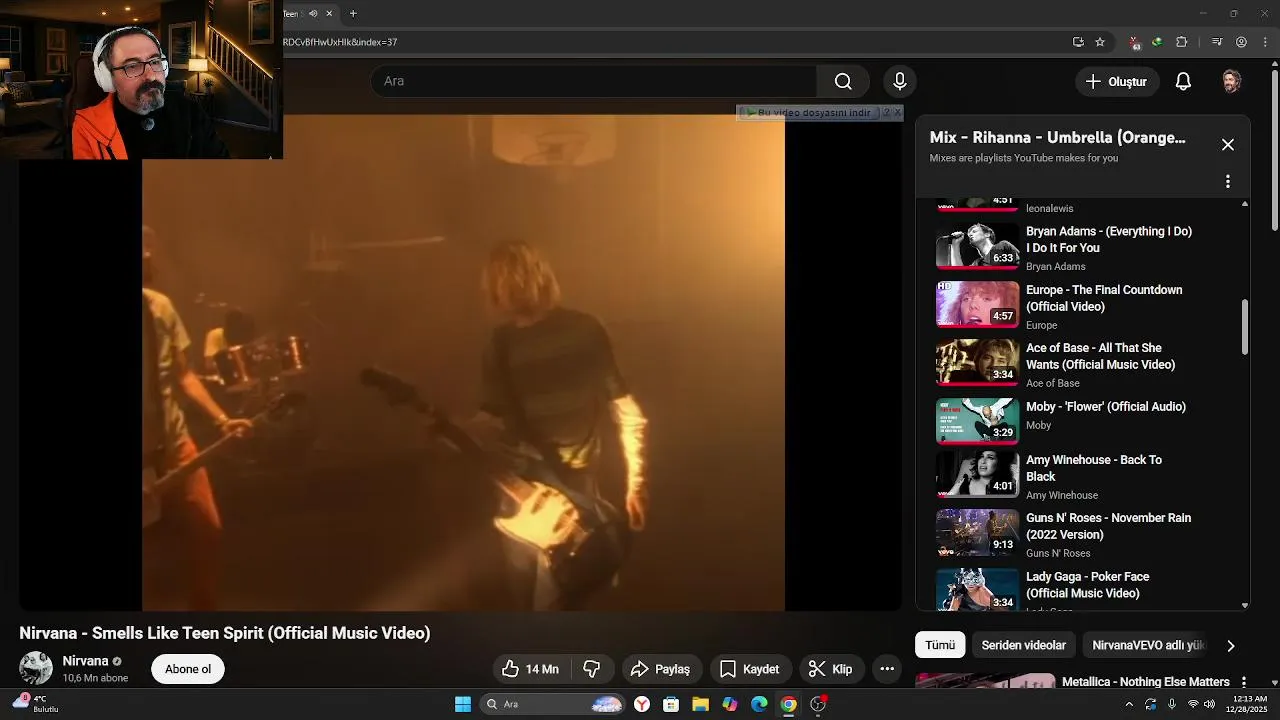Image resolution: width=1280 pixels, height=720 pixels.
Task: Close the Mix playlist panel
Action: (x=1228, y=145)
